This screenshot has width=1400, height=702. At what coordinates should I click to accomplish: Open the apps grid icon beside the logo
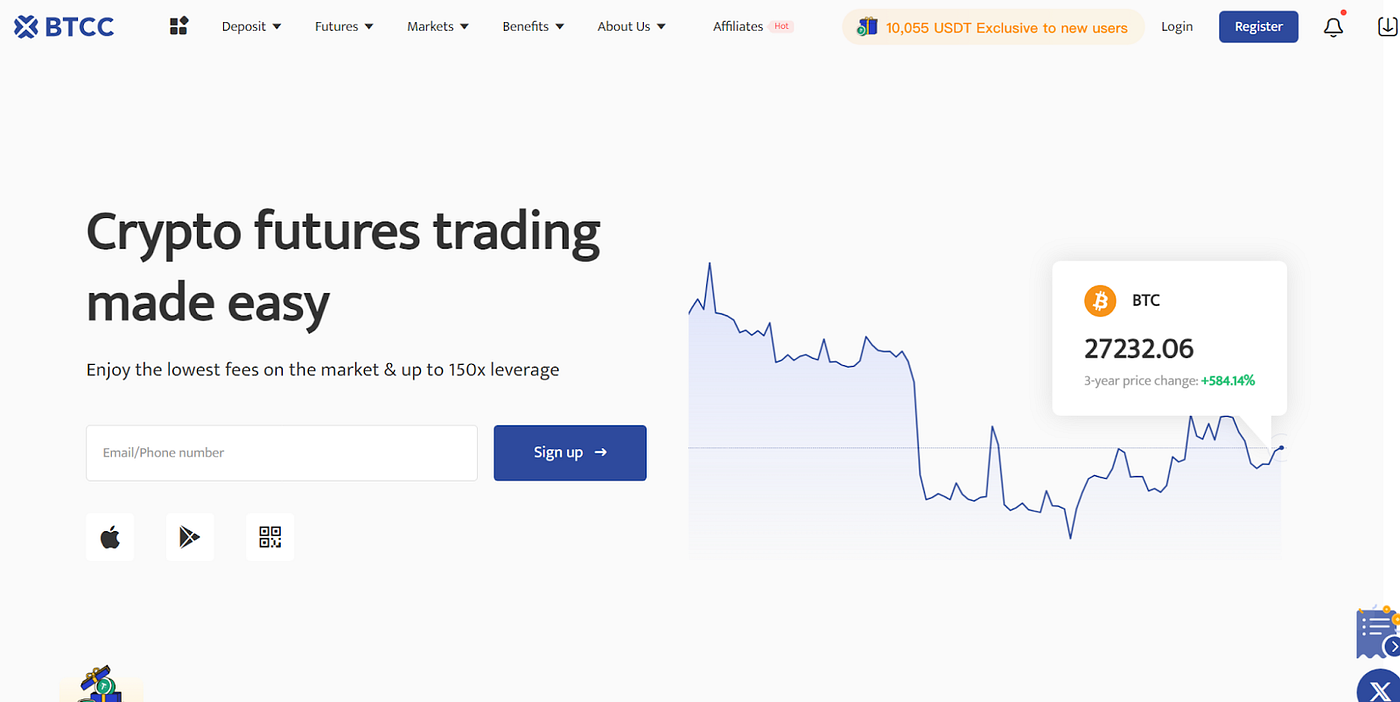point(178,25)
